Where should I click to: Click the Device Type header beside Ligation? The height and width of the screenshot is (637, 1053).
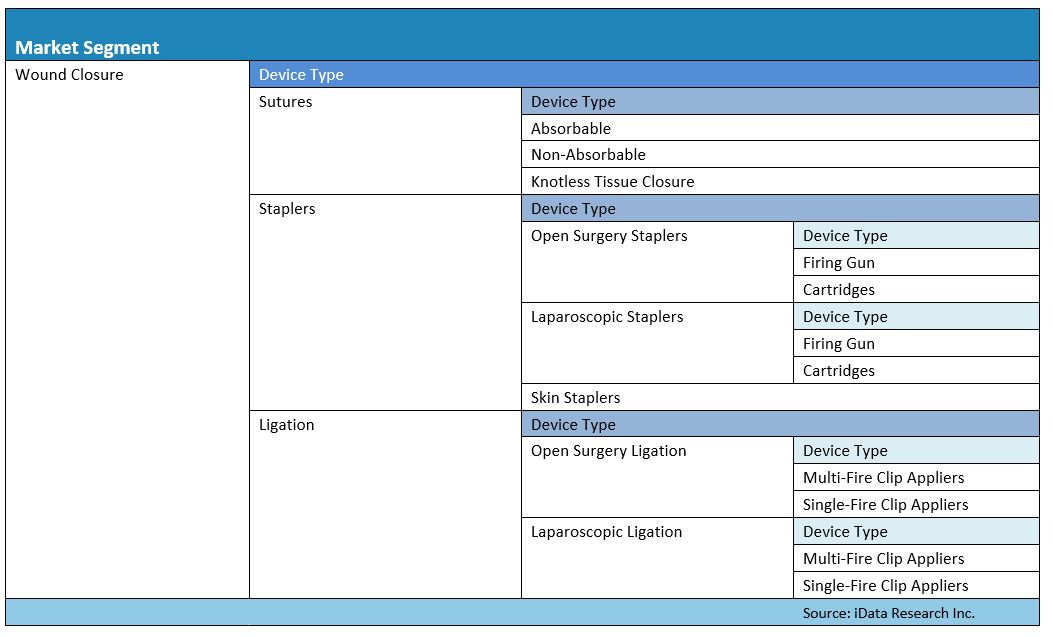pyautogui.click(x=780, y=424)
